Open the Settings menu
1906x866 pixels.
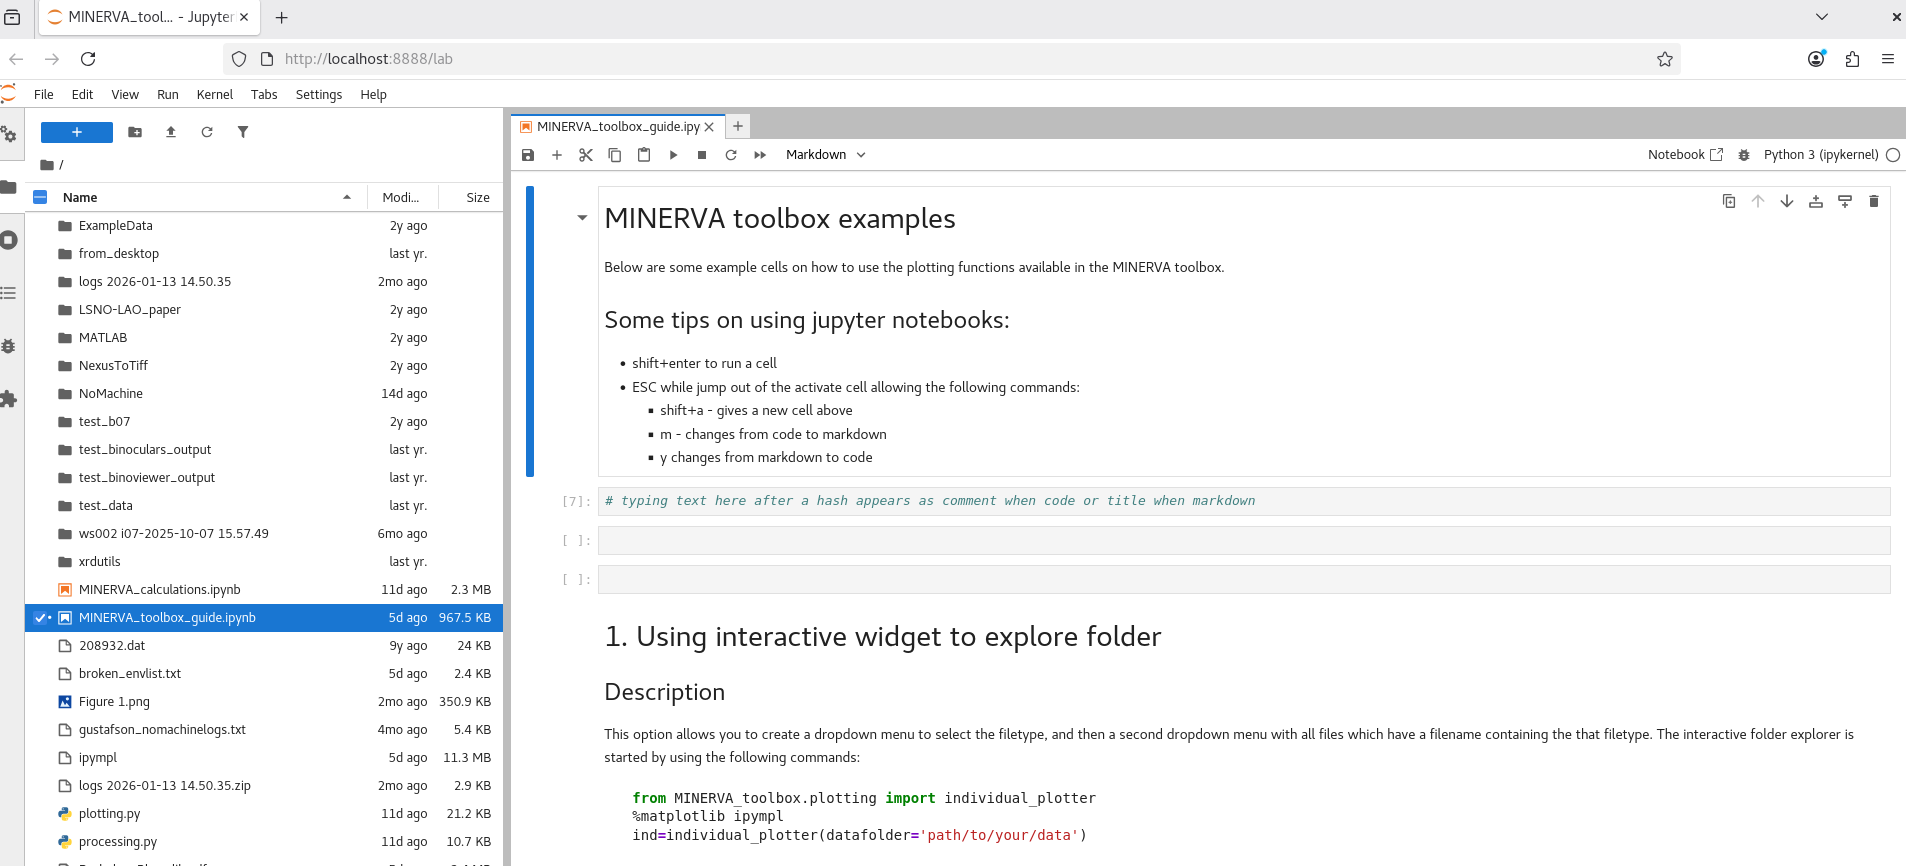pyautogui.click(x=318, y=95)
